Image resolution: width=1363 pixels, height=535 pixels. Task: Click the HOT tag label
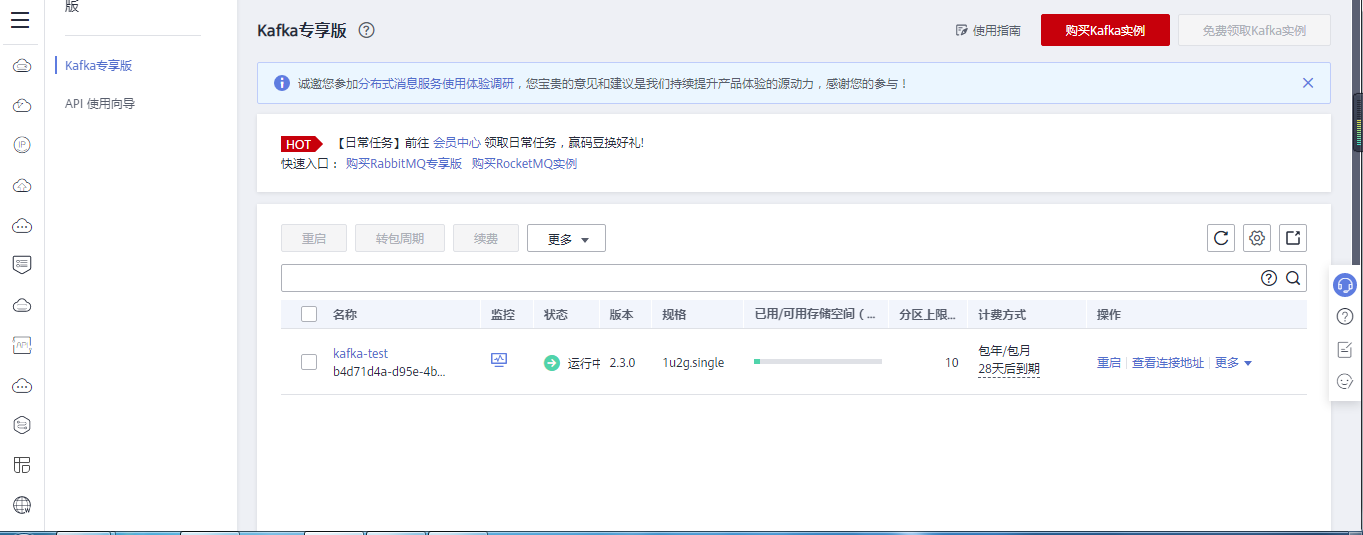pyautogui.click(x=300, y=144)
